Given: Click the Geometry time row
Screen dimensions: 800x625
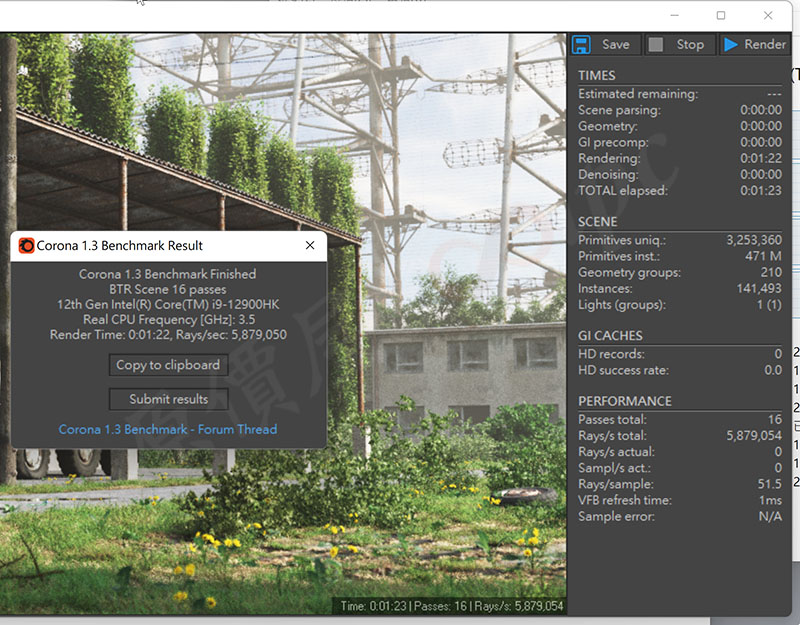Looking at the screenshot, I should pos(680,126).
